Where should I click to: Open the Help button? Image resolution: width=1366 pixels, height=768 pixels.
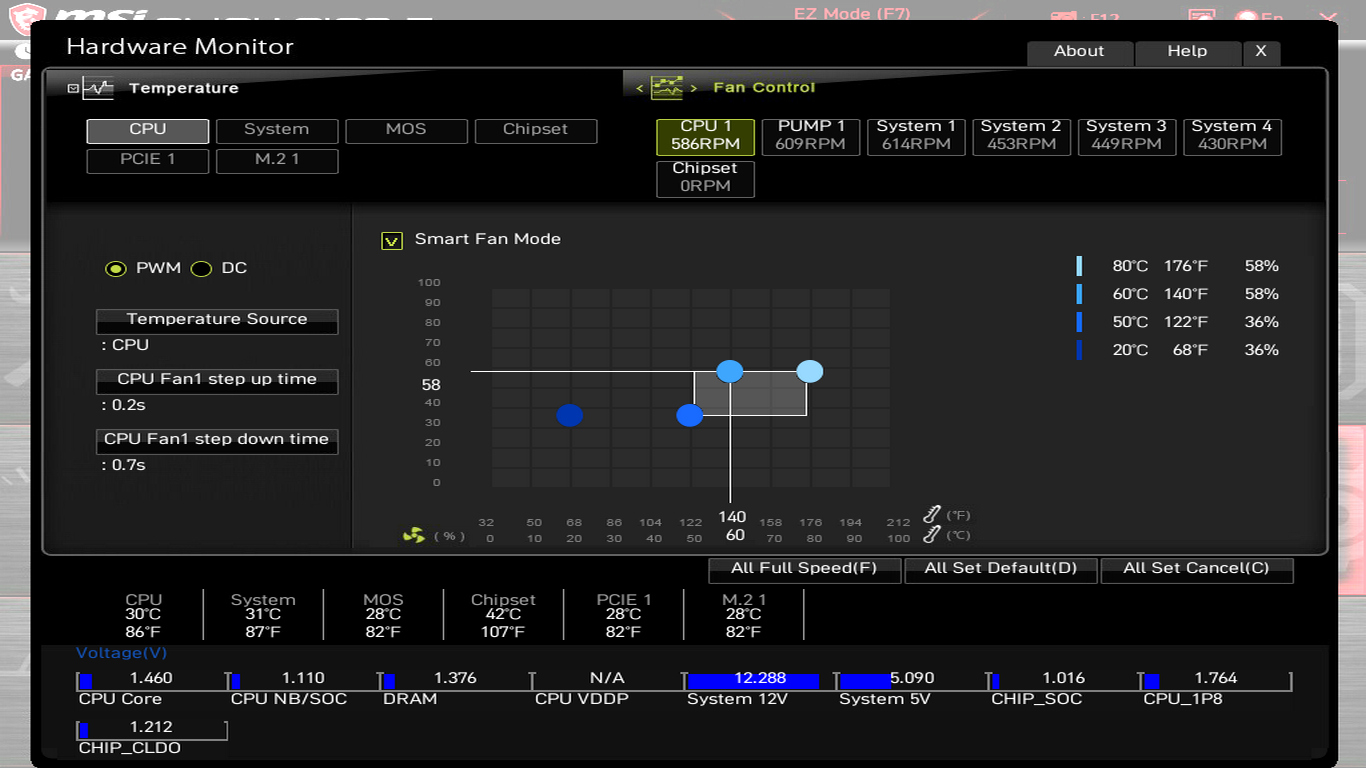[x=1188, y=53]
